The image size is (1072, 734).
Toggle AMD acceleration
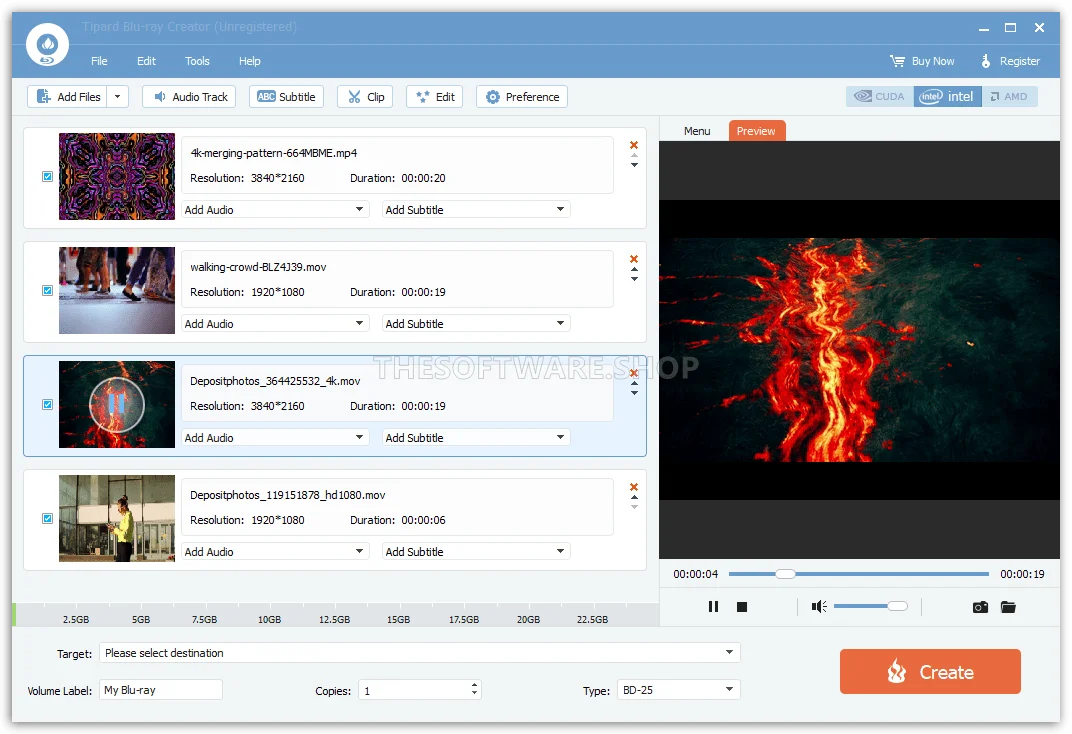coord(1009,96)
